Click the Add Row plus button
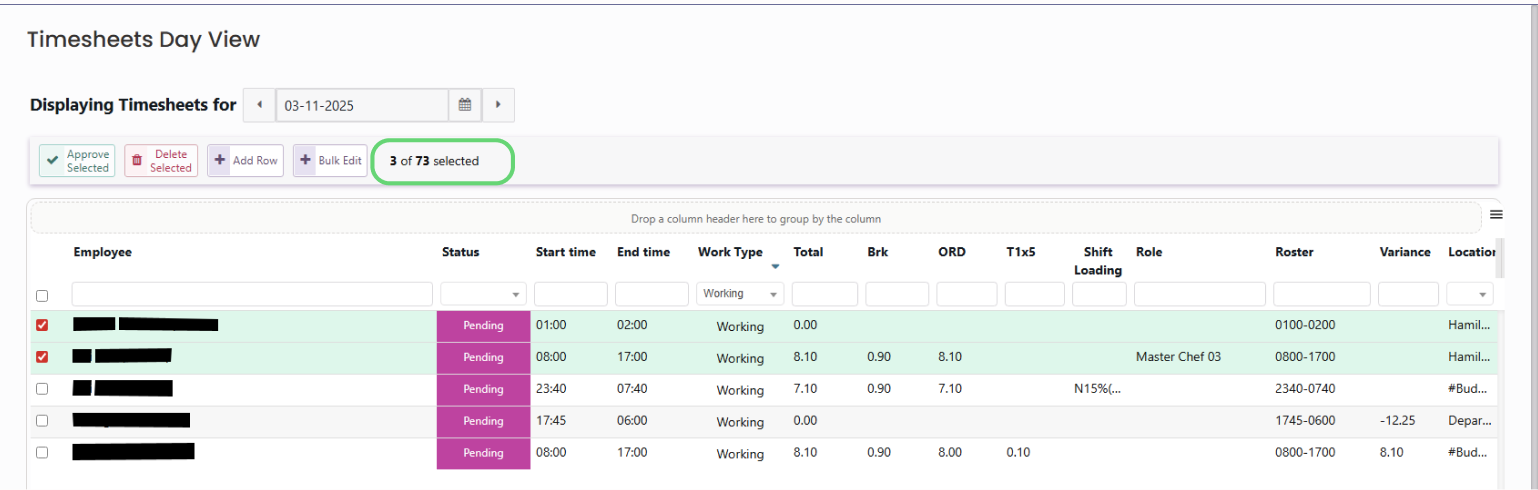The image size is (1538, 490). pyautogui.click(x=246, y=161)
